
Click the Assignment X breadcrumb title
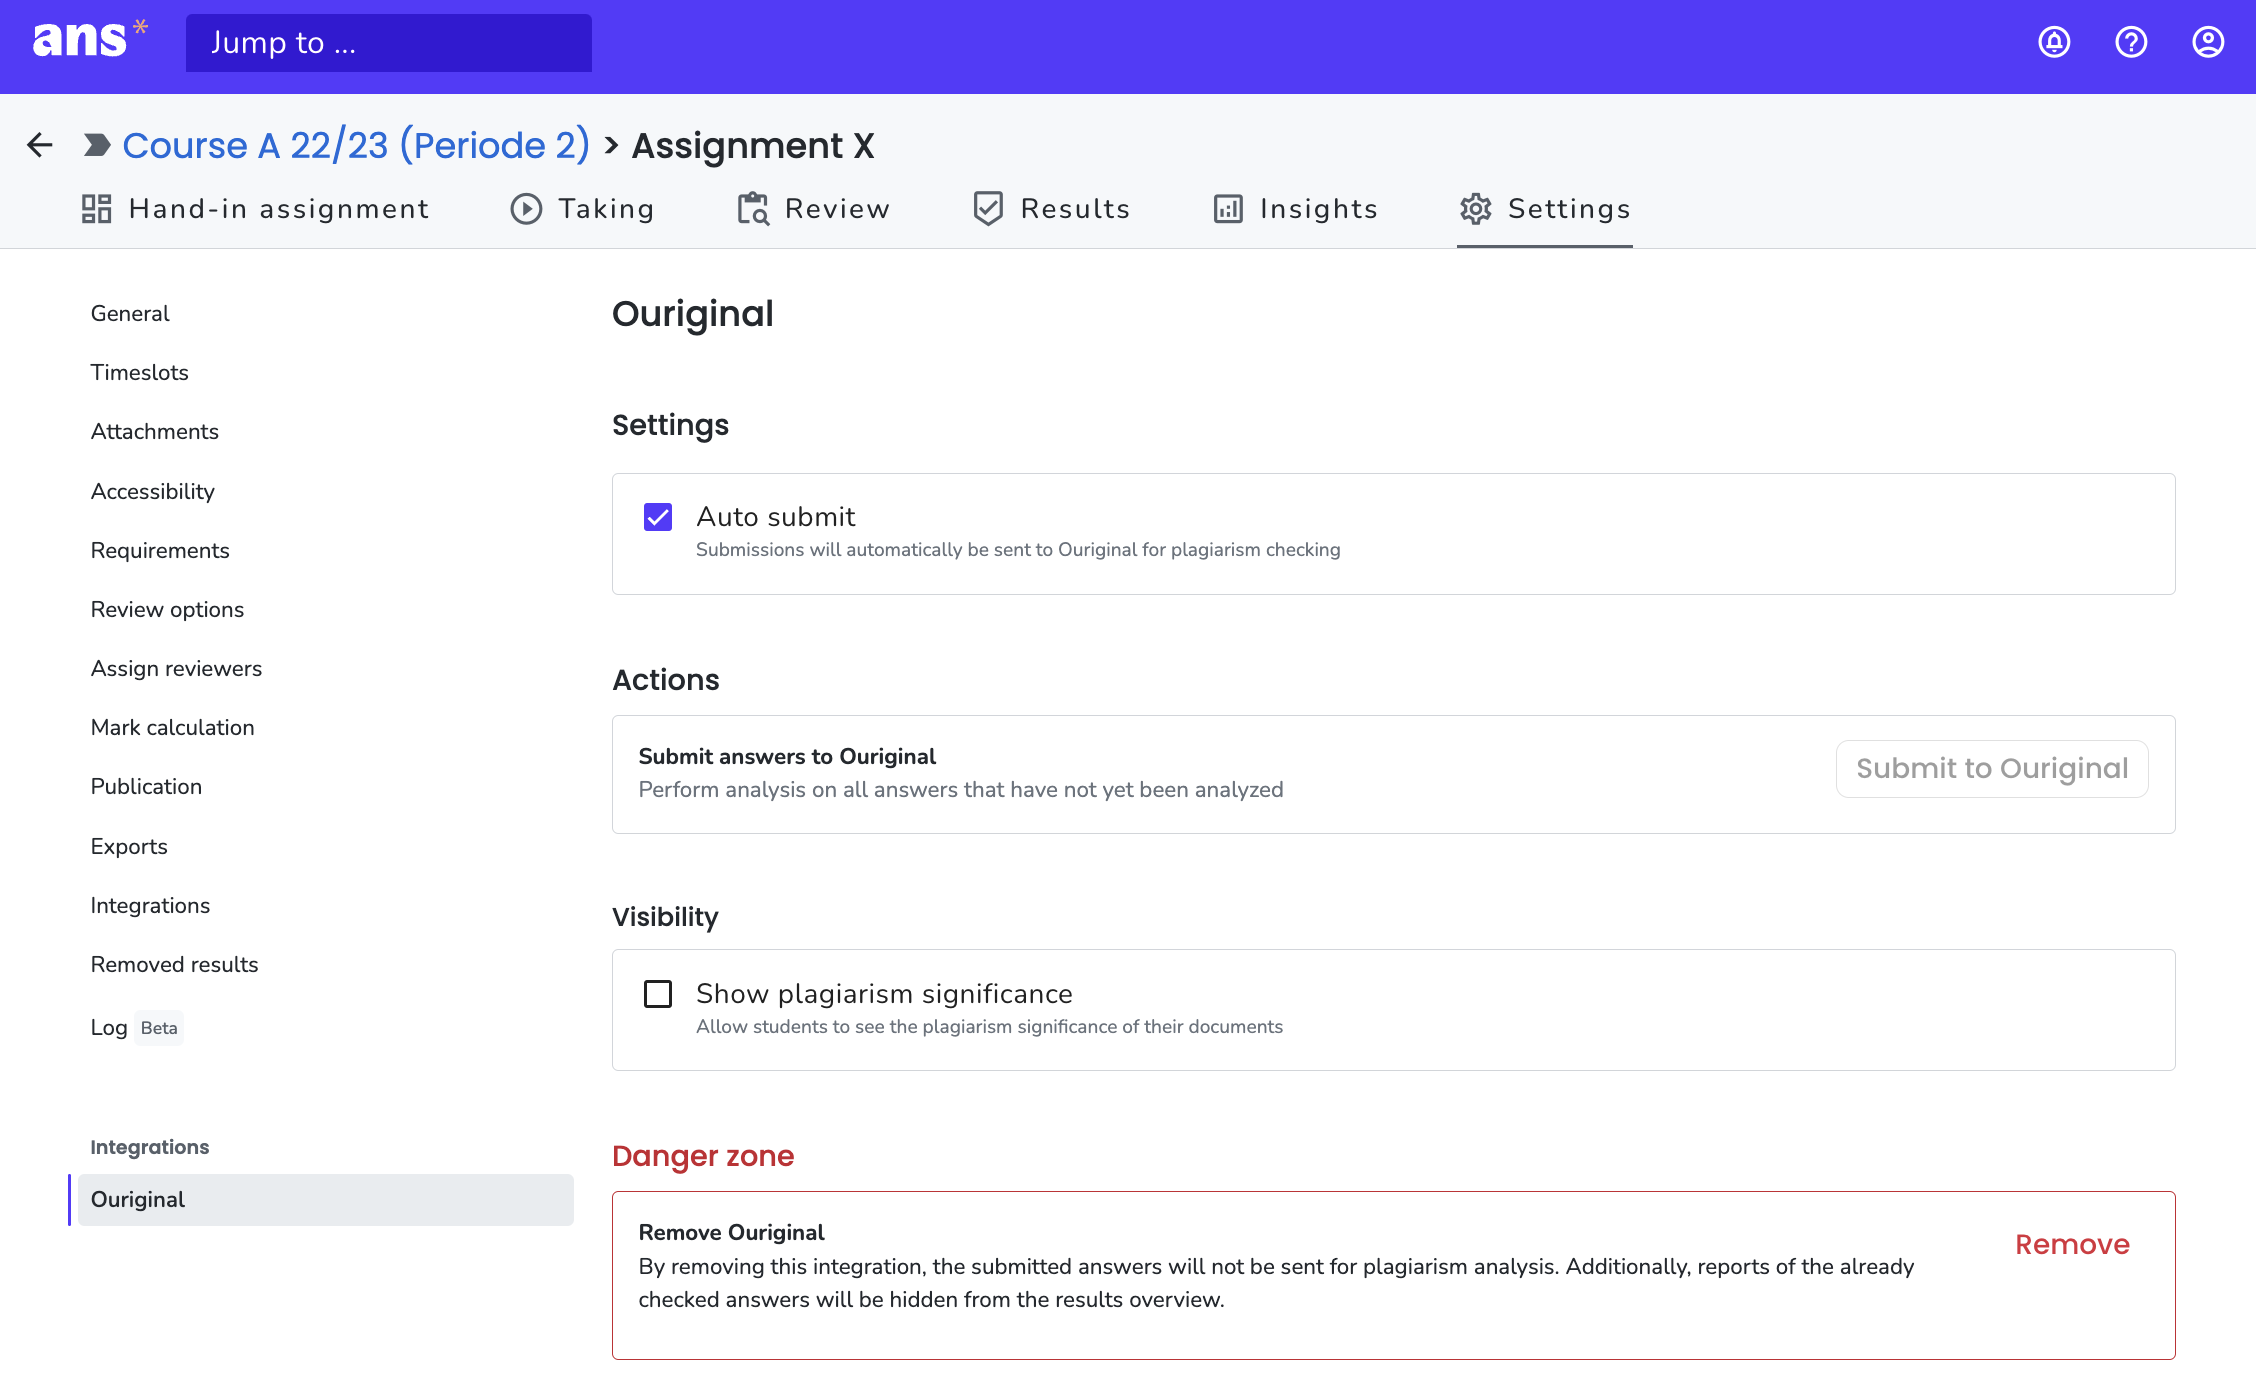(753, 145)
